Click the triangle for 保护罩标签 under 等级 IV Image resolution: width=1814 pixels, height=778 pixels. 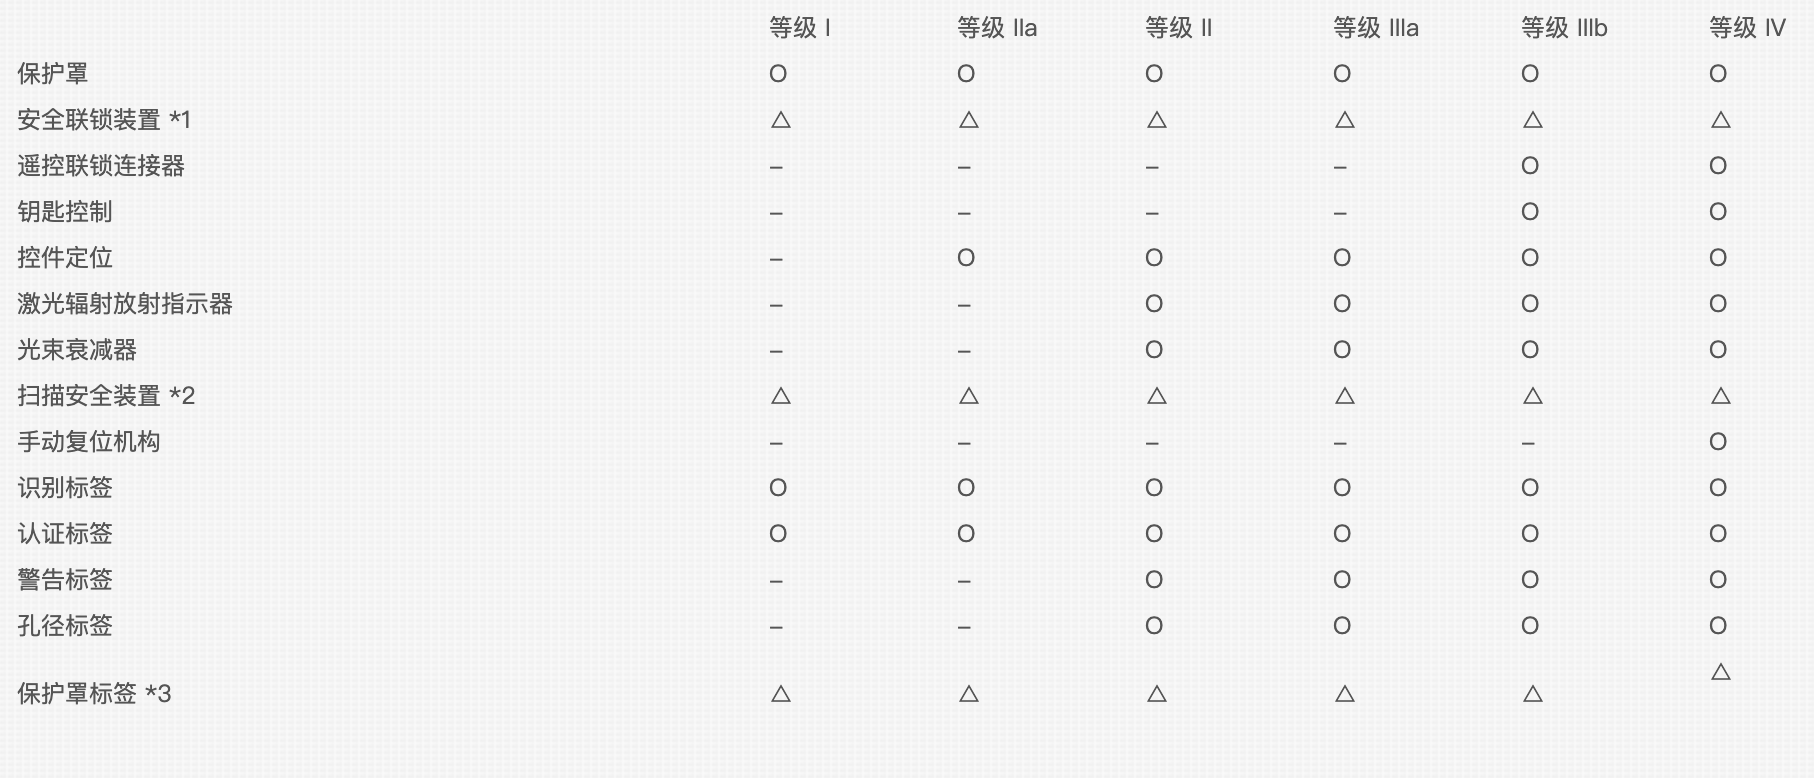coord(1720,671)
